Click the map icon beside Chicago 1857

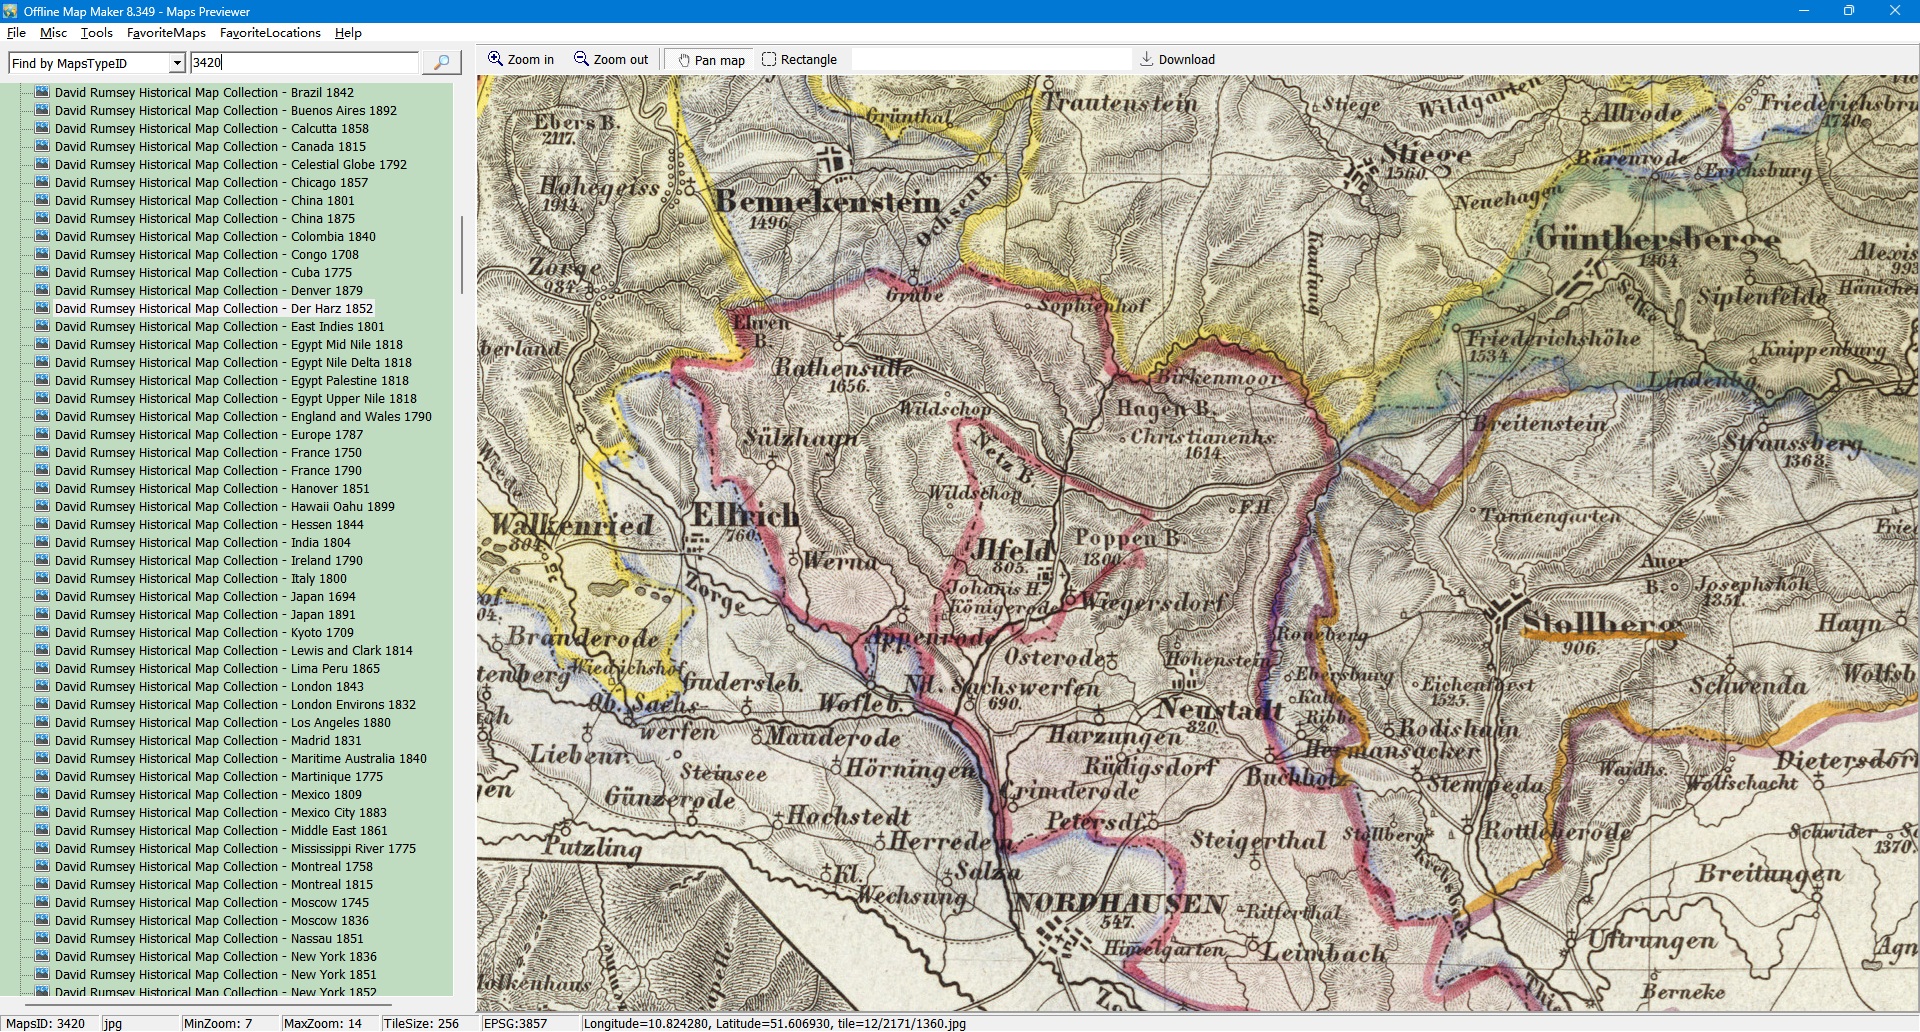(x=42, y=183)
